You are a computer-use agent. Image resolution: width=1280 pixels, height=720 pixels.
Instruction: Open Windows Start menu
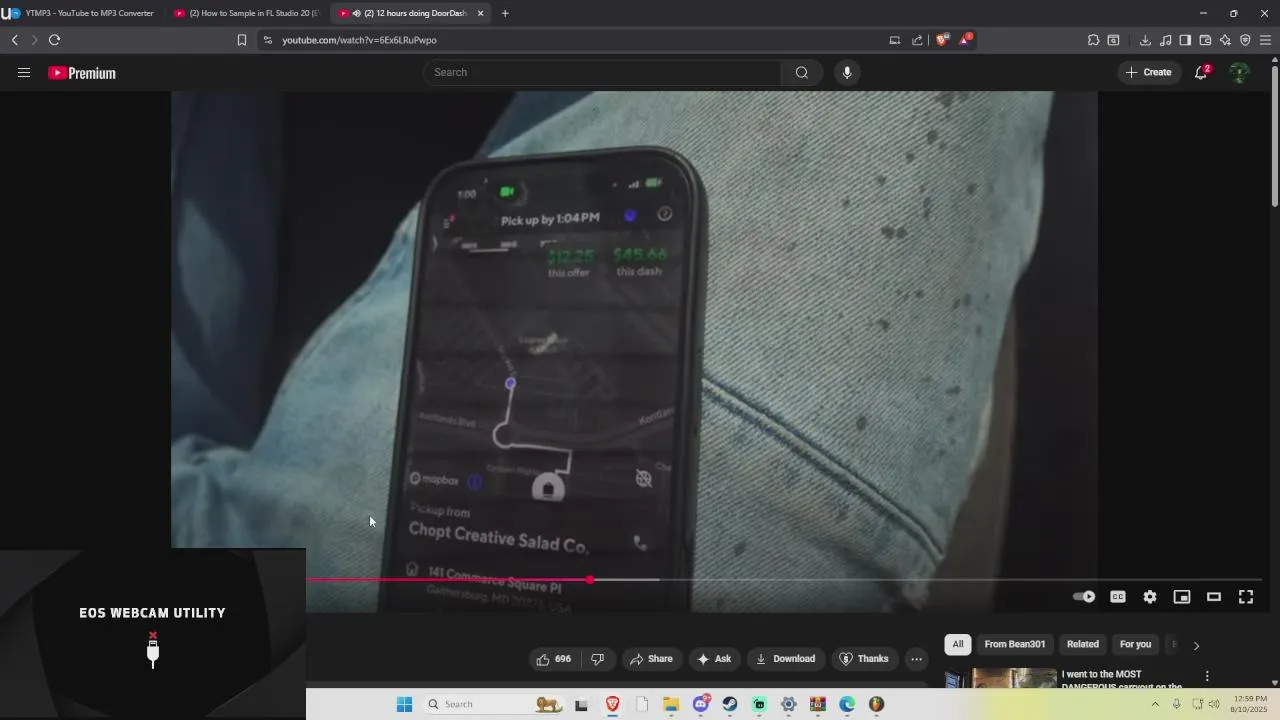(404, 704)
